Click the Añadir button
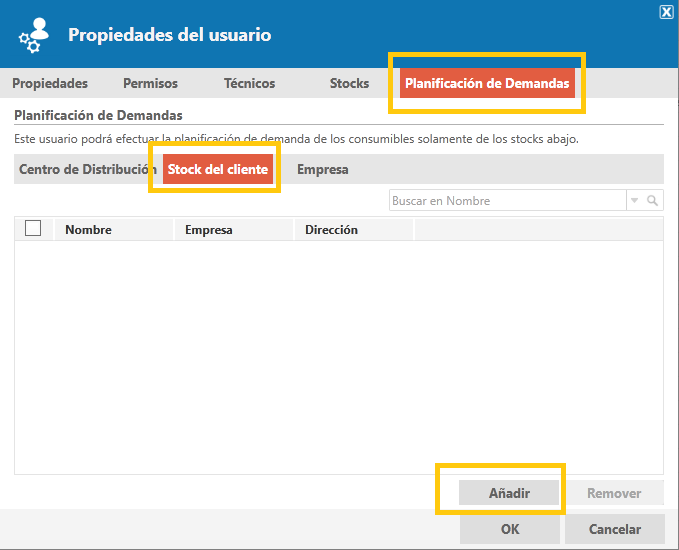 point(509,493)
